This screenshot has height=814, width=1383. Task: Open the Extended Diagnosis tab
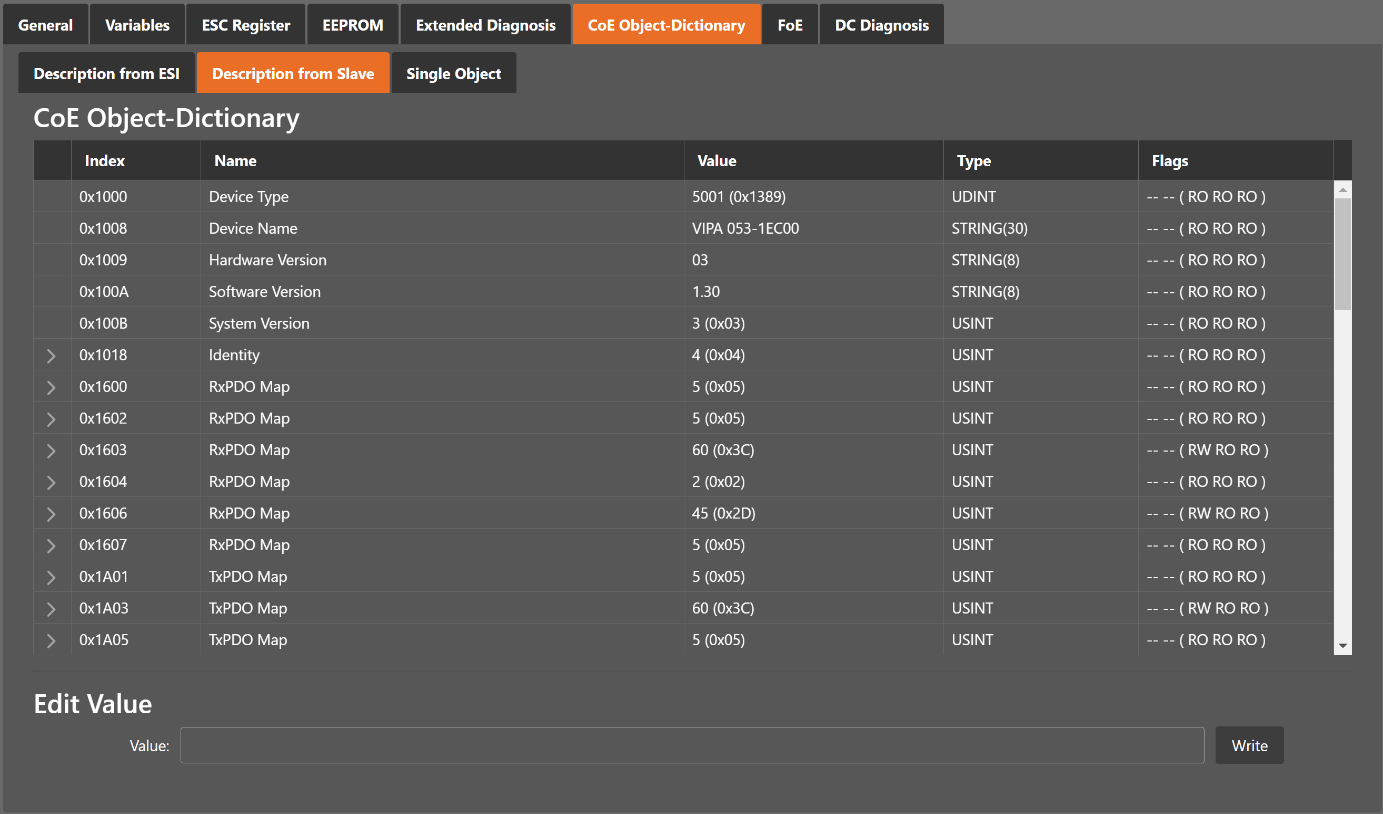(486, 25)
